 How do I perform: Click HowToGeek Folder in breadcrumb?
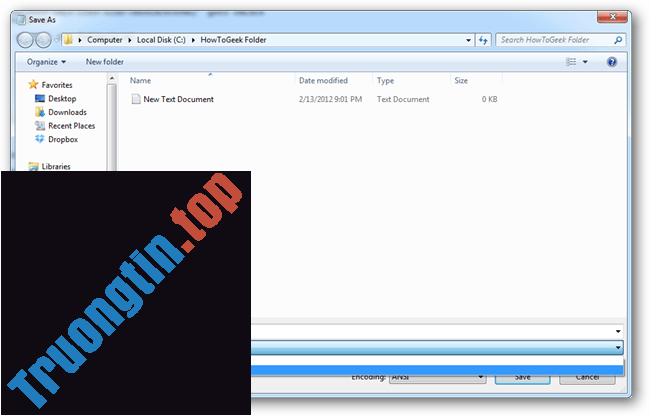(233, 40)
